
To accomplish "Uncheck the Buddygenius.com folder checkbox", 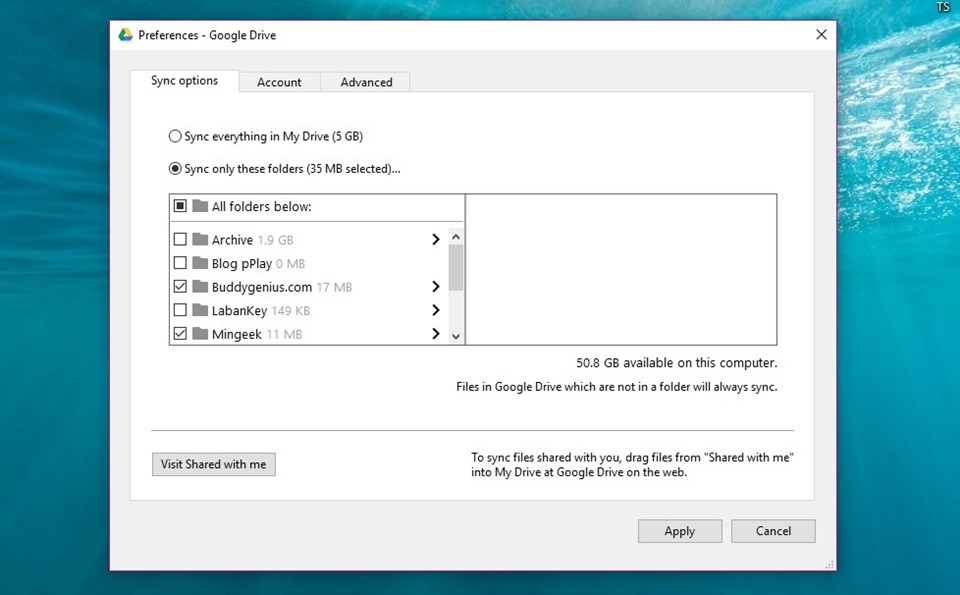I will click(x=180, y=286).
